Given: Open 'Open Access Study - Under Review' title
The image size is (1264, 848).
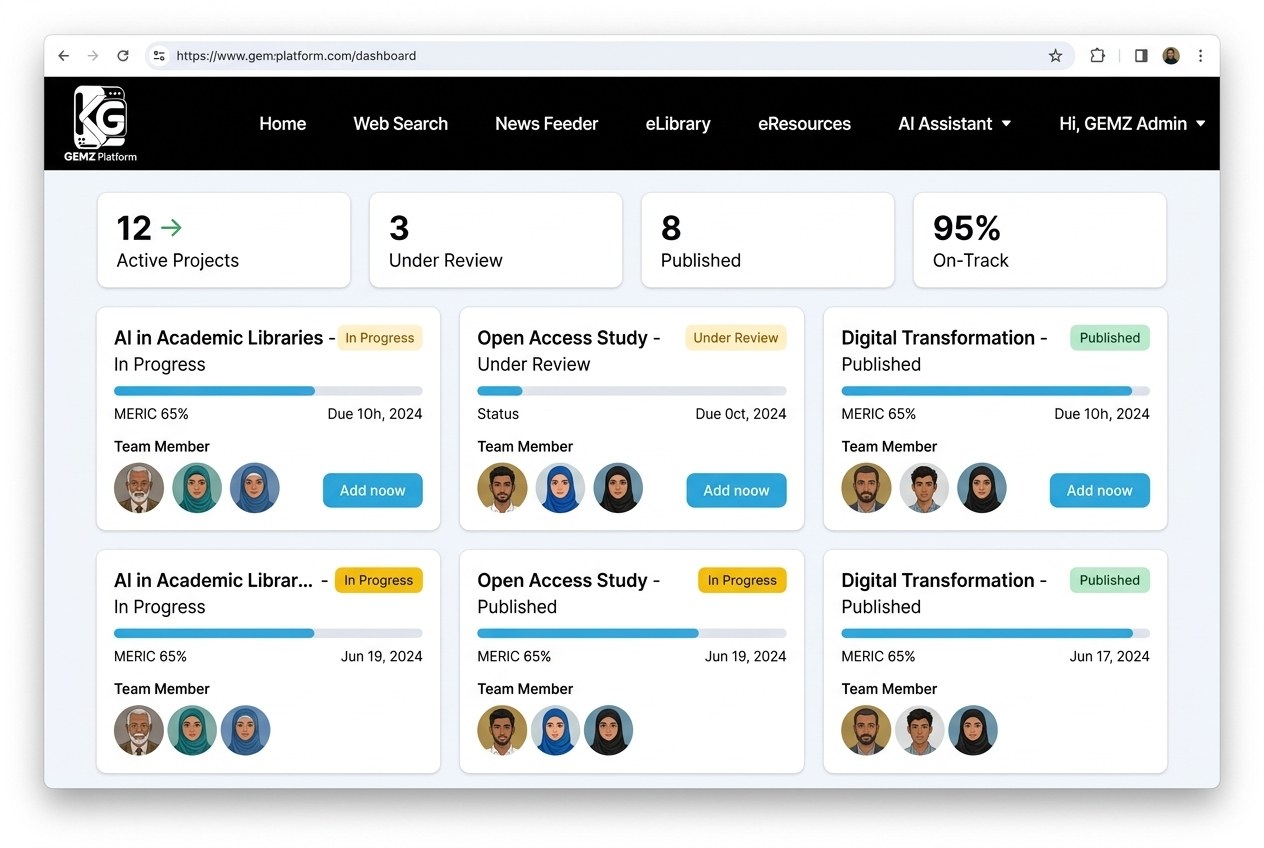Looking at the screenshot, I should click(569, 351).
